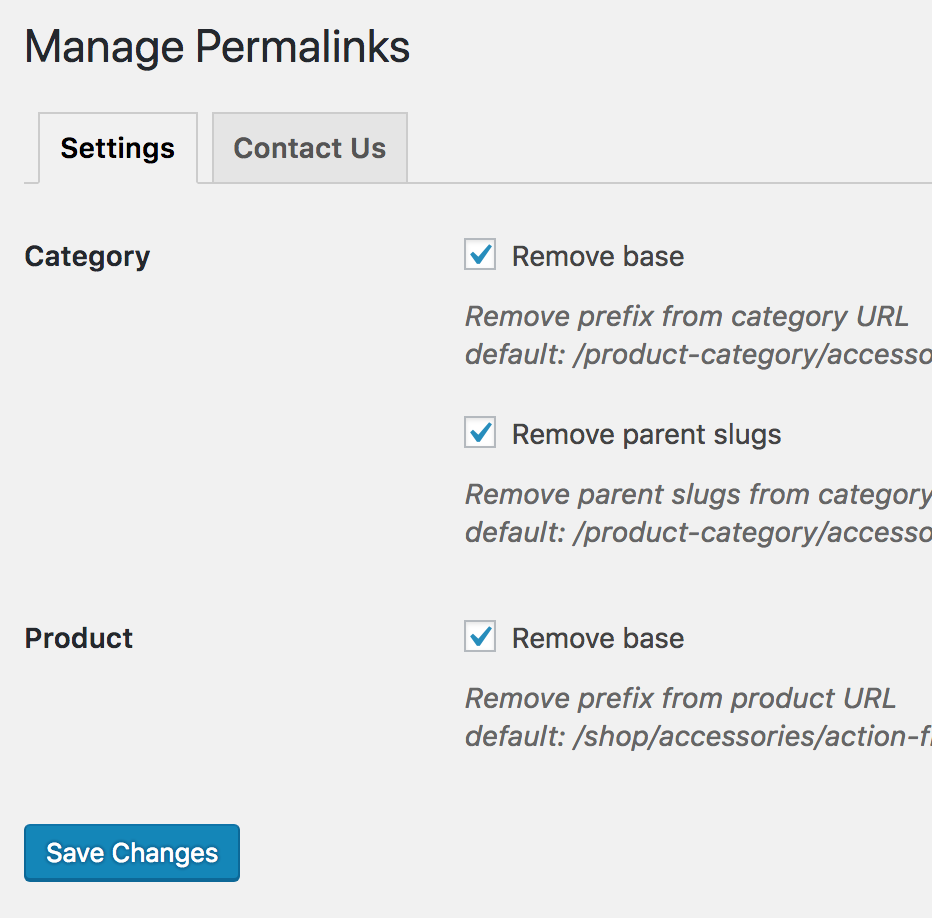
Task: Click 'Remove prefix from category URL' description
Action: [687, 316]
